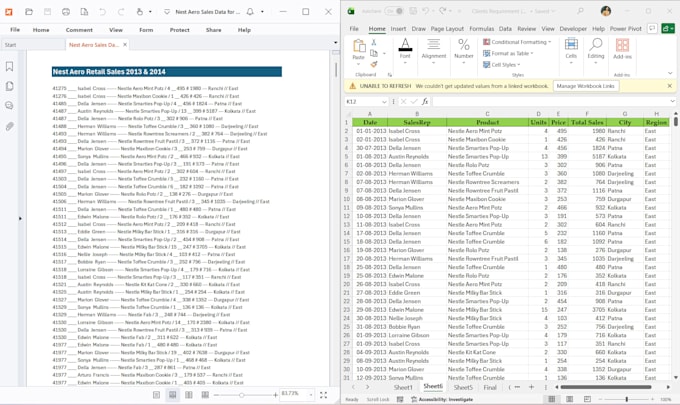Viewport: 680px width, 405px height.
Task: Click full screen icon in PDF reader status bar
Action: [324, 395]
